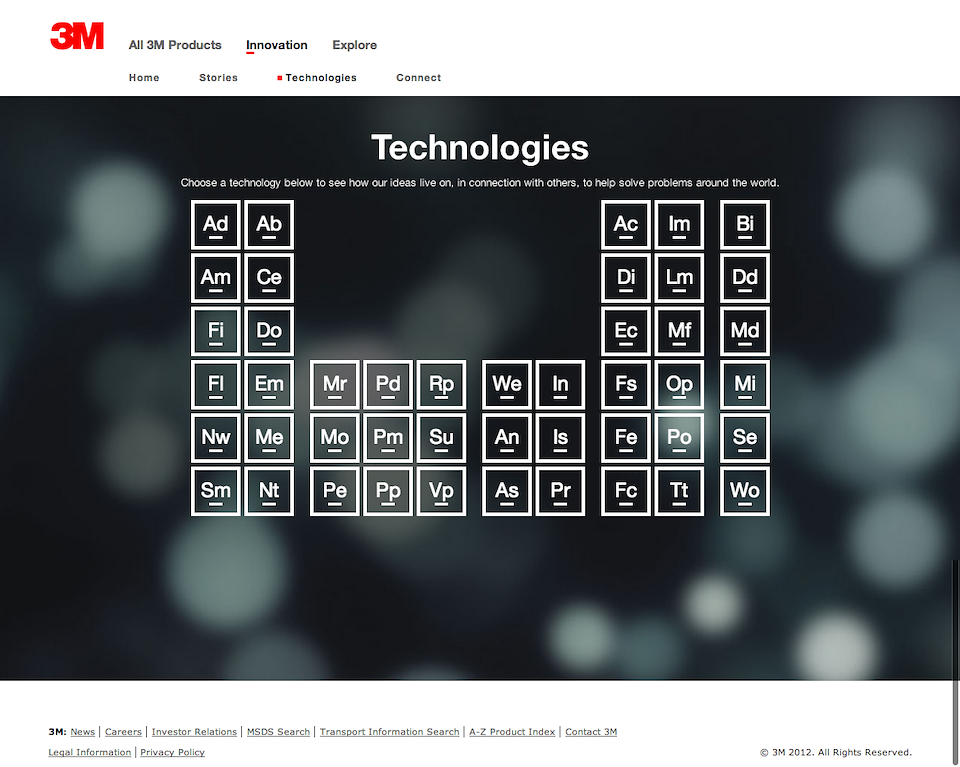This screenshot has width=960, height=767.
Task: Select the Pp technology tile
Action: coord(388,491)
